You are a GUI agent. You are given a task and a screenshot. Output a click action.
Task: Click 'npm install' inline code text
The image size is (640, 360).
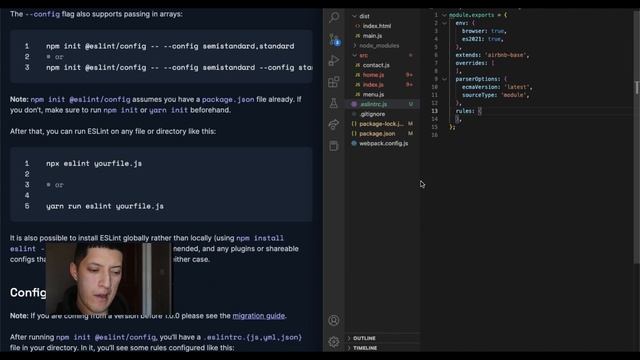pos(260,238)
